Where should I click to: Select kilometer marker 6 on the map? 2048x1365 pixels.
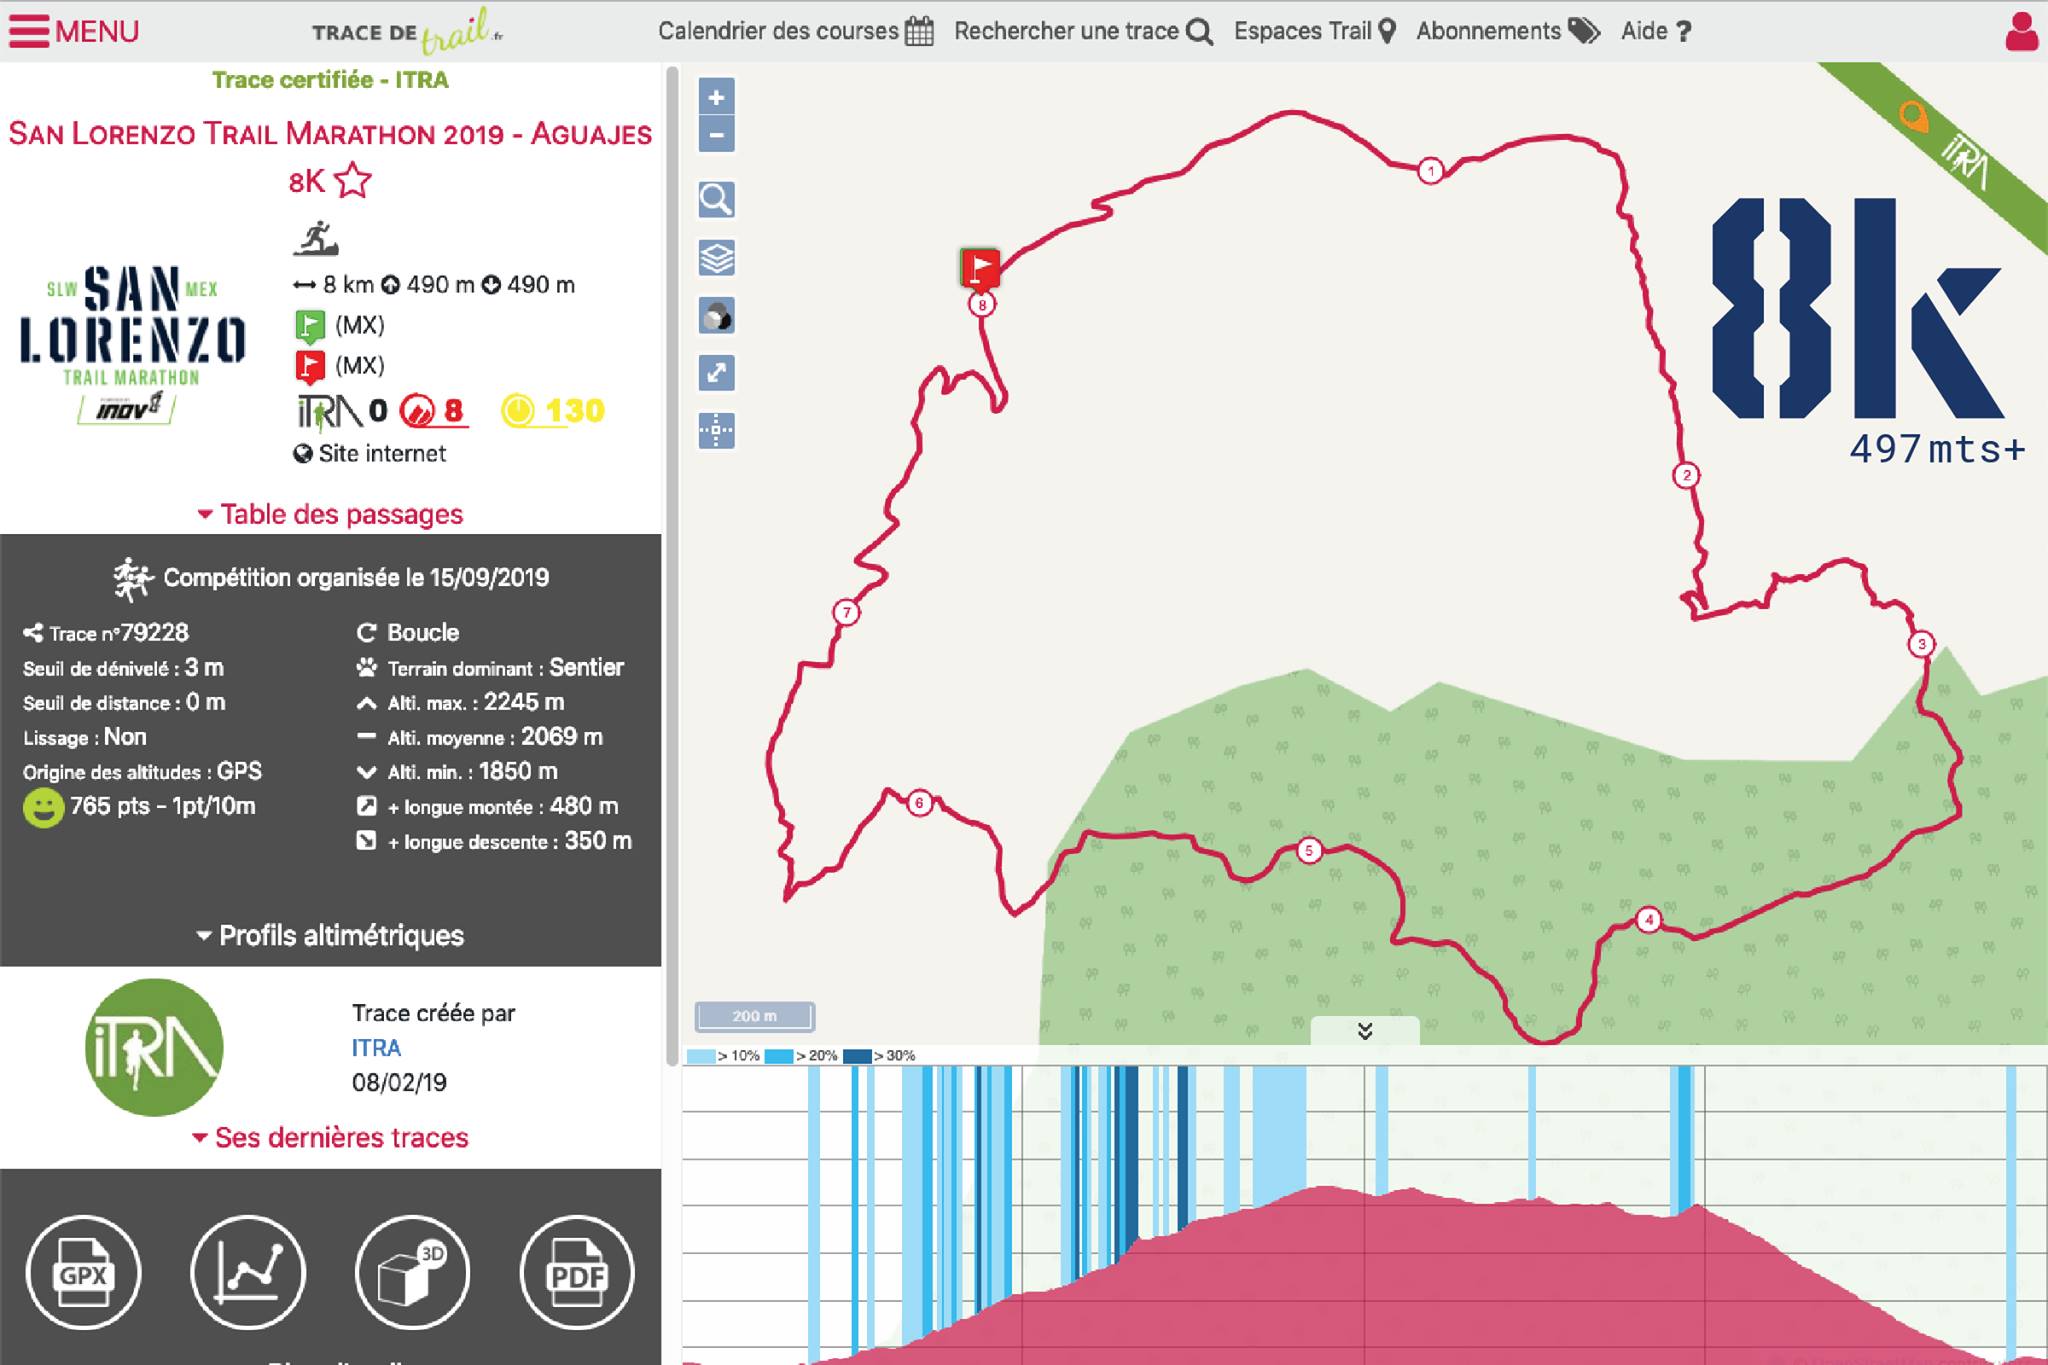tap(919, 803)
